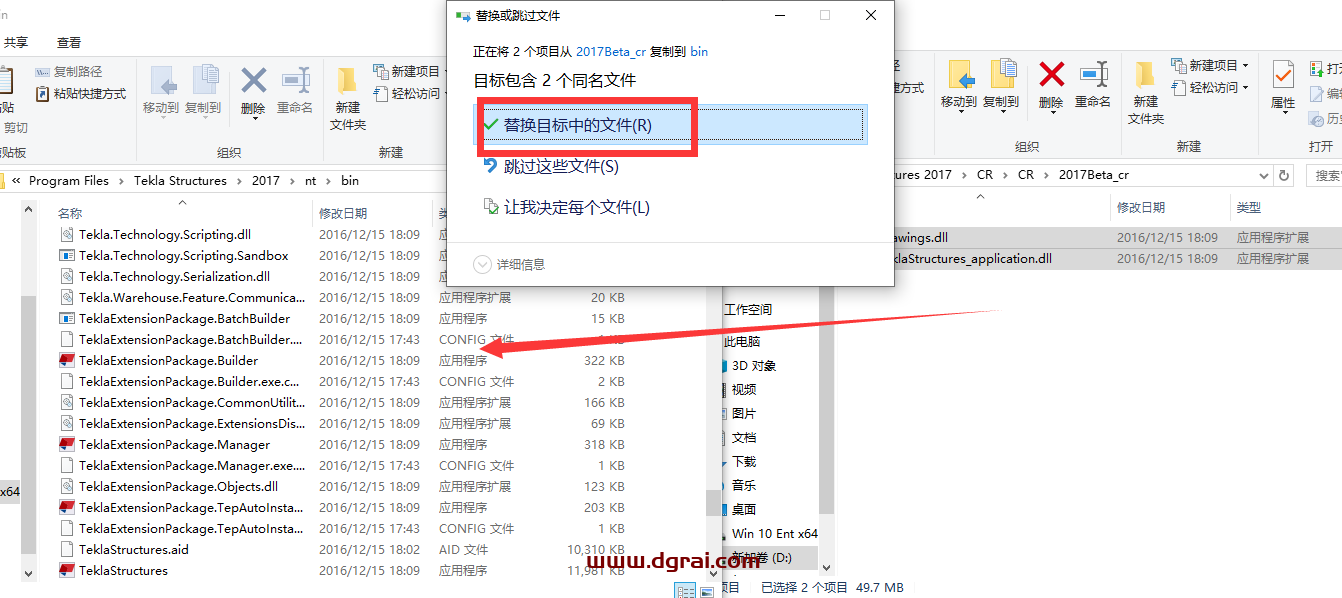The height and width of the screenshot is (598, 1342).
Task: Click 音乐 in right navigation pane
Action: click(744, 486)
